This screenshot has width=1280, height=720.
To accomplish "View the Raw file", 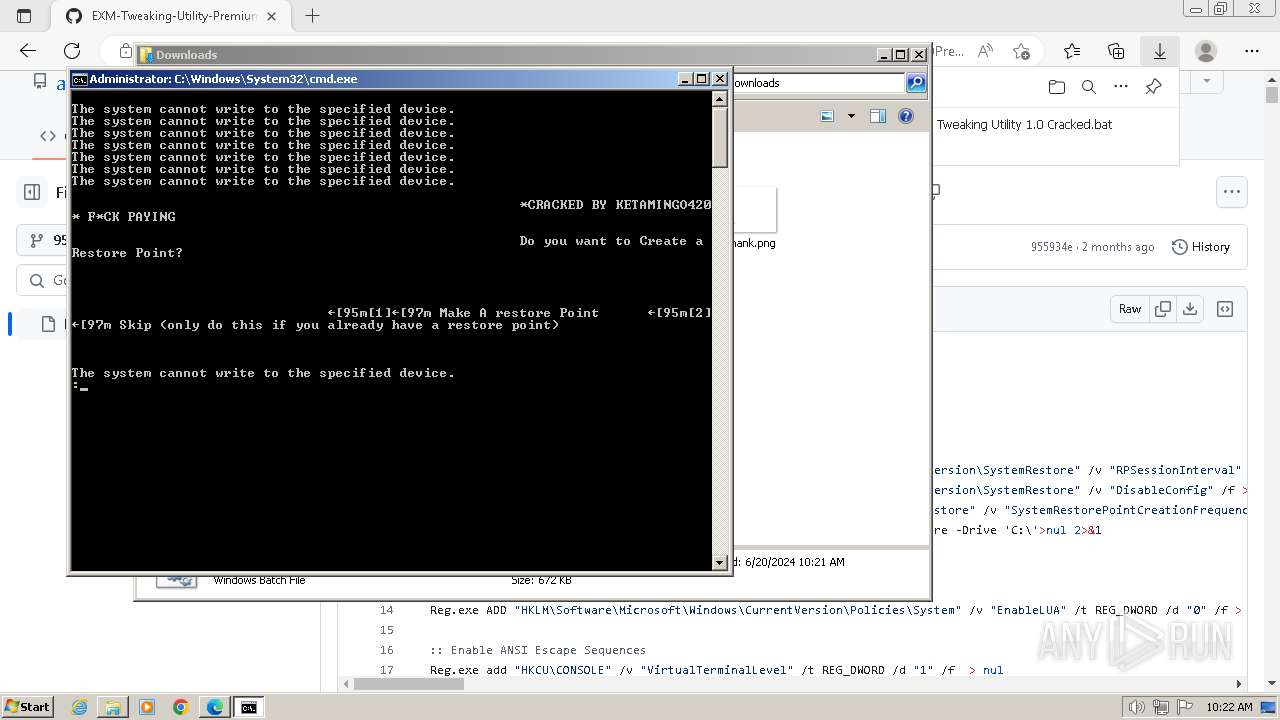I will 1130,309.
